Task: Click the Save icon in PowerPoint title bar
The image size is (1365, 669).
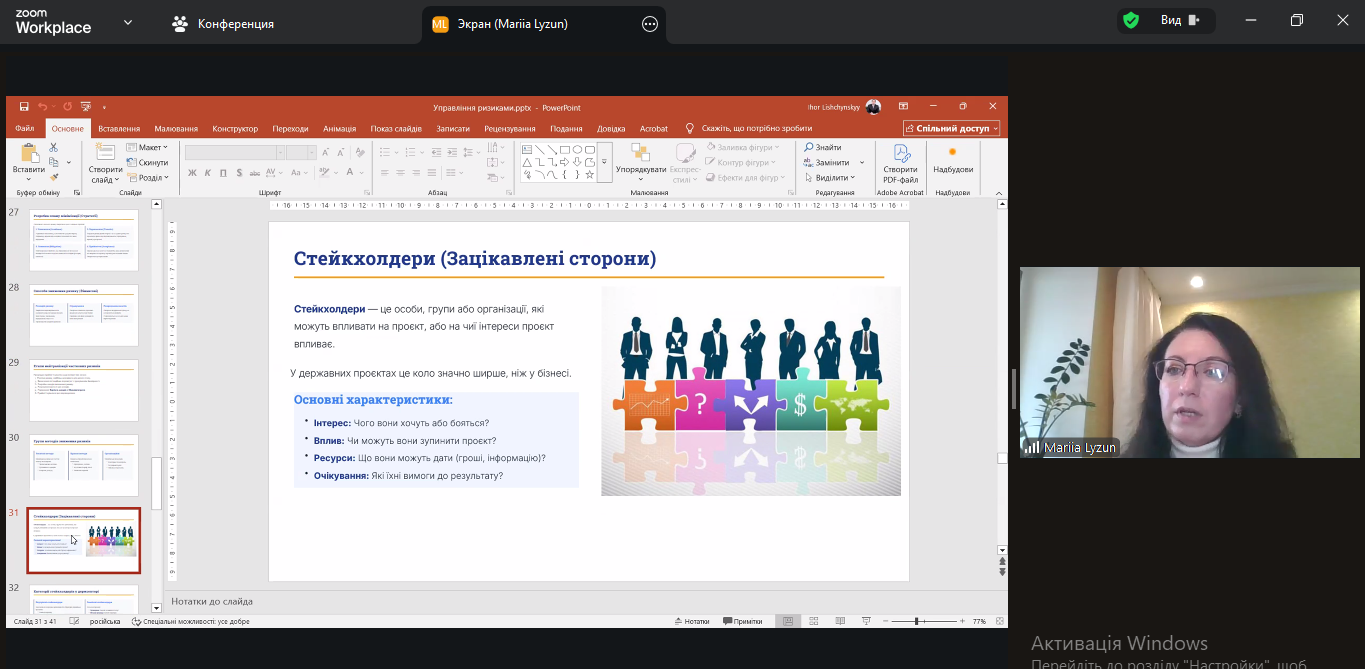Action: (x=24, y=107)
